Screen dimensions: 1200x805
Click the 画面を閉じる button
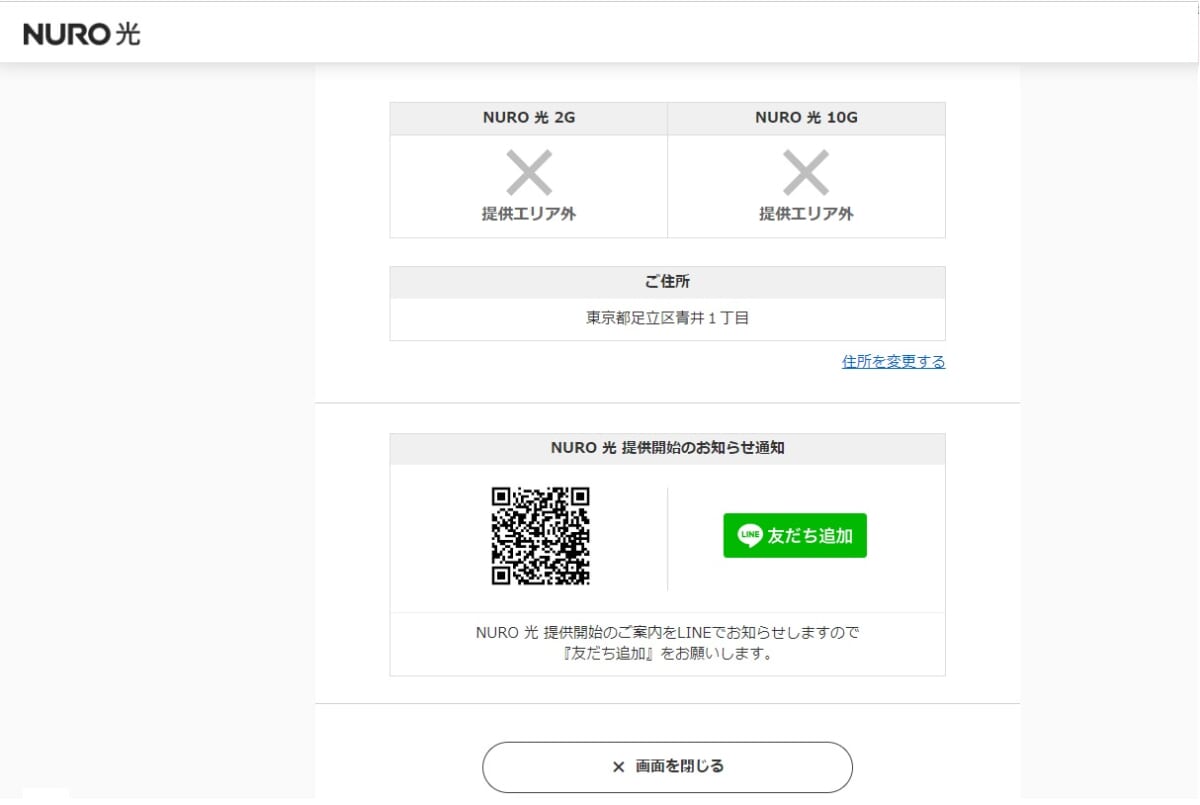[x=667, y=767]
